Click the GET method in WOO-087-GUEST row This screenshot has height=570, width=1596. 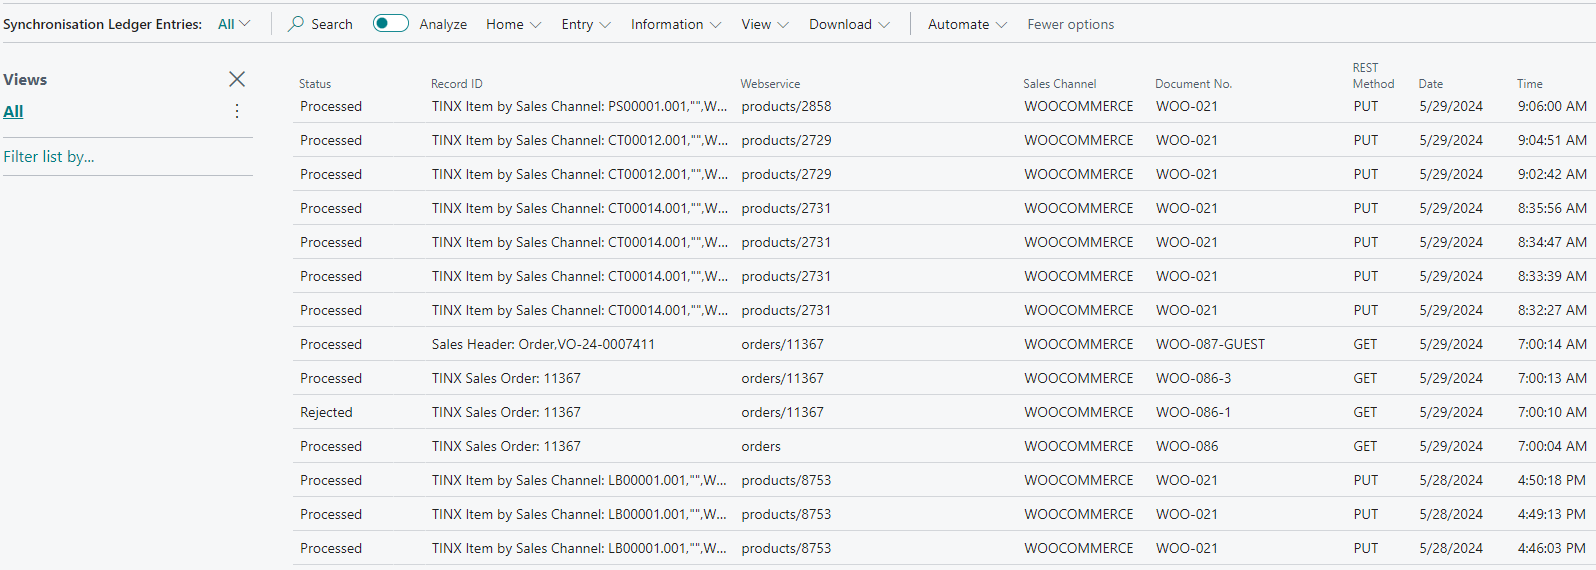coord(1365,344)
